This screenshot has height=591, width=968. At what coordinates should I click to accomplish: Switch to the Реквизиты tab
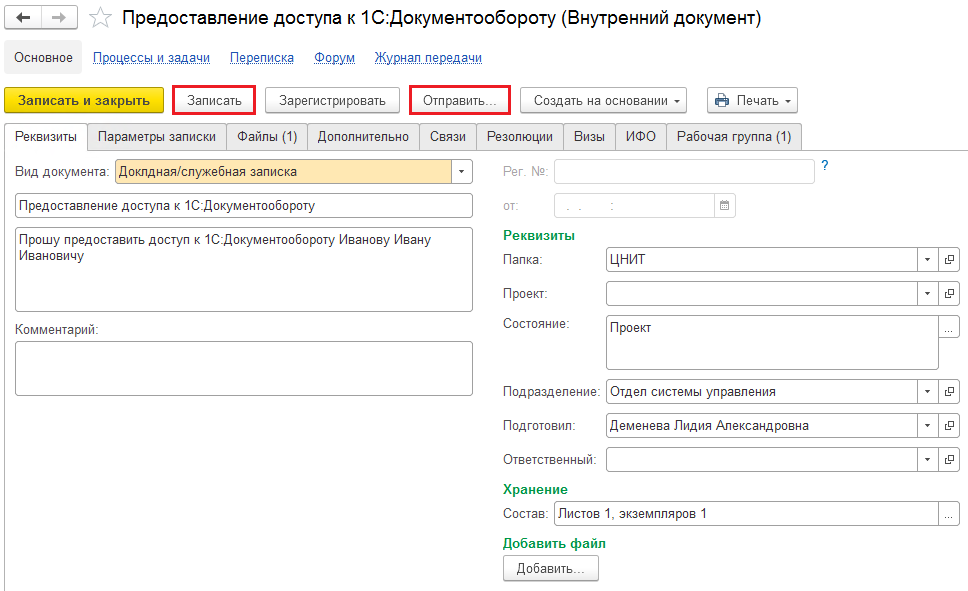click(x=46, y=136)
